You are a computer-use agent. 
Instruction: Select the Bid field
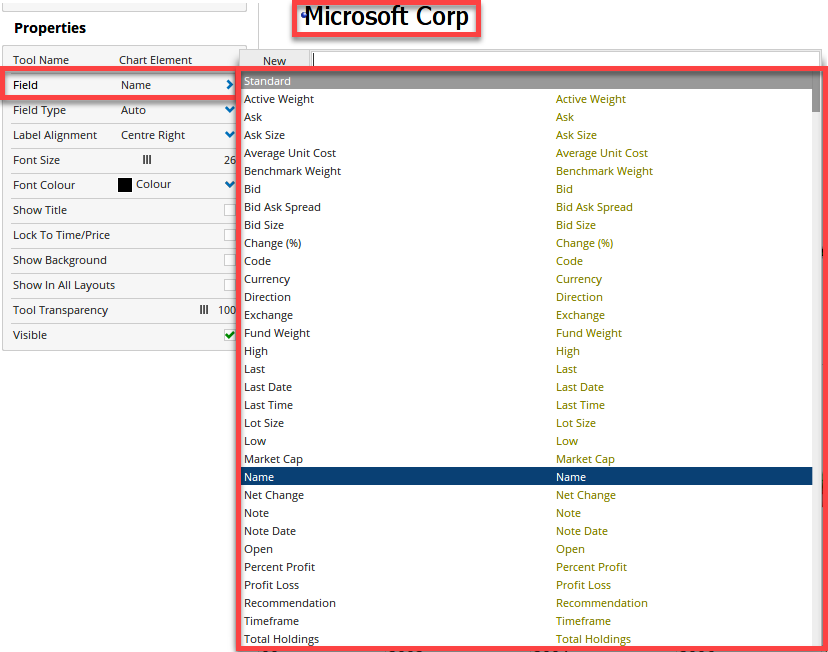[526, 189]
